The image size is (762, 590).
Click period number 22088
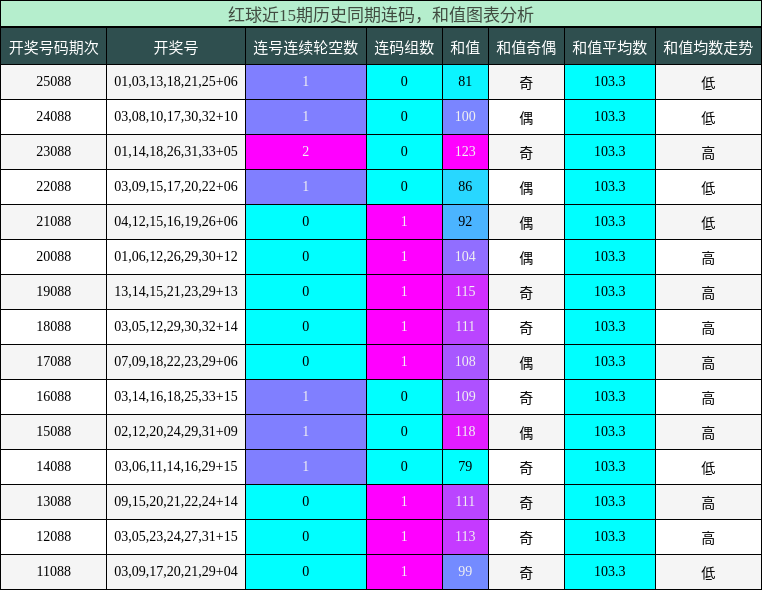pyautogui.click(x=53, y=187)
